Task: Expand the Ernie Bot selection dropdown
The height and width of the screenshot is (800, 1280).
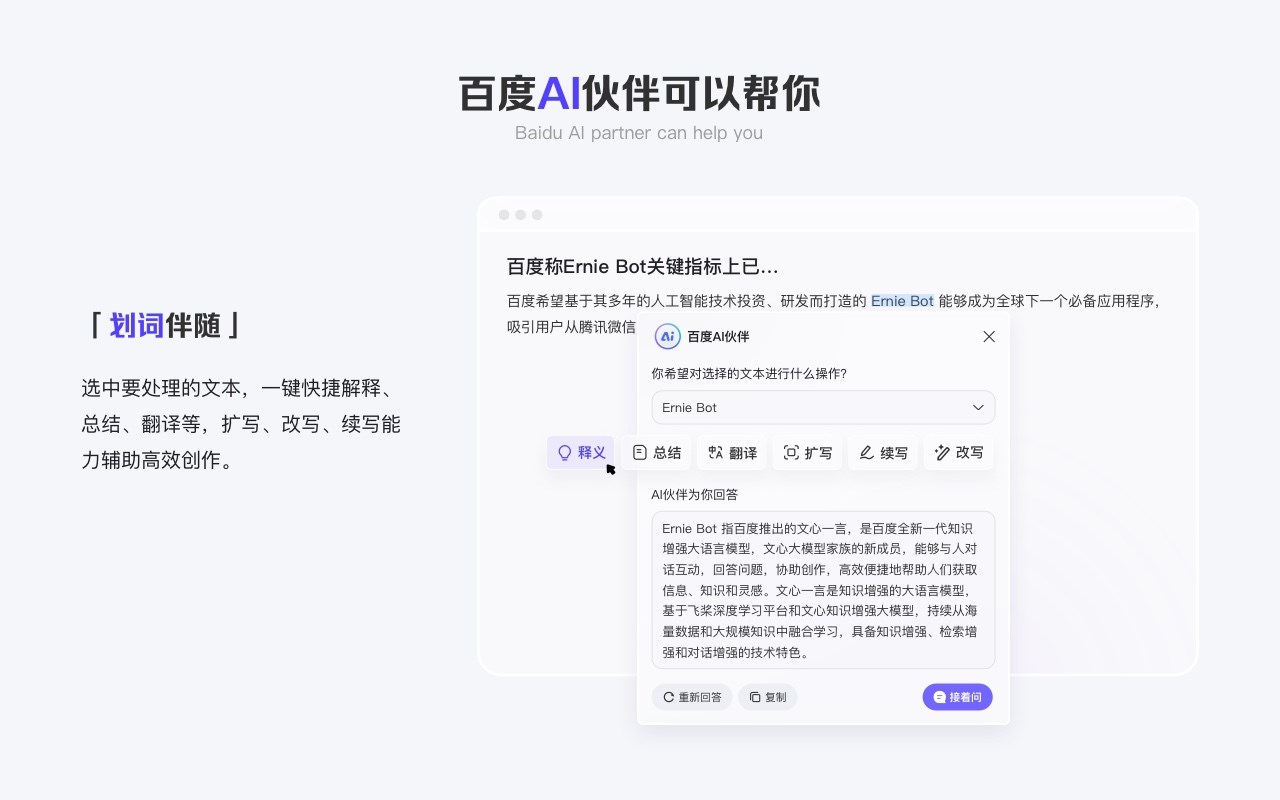Action: click(x=977, y=408)
